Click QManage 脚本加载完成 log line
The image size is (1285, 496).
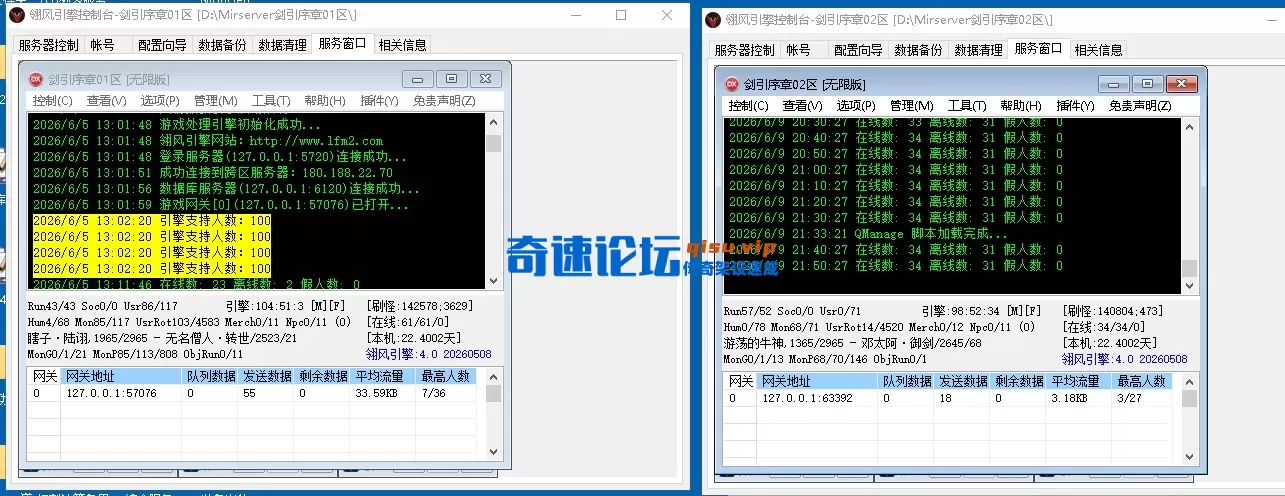coord(868,233)
